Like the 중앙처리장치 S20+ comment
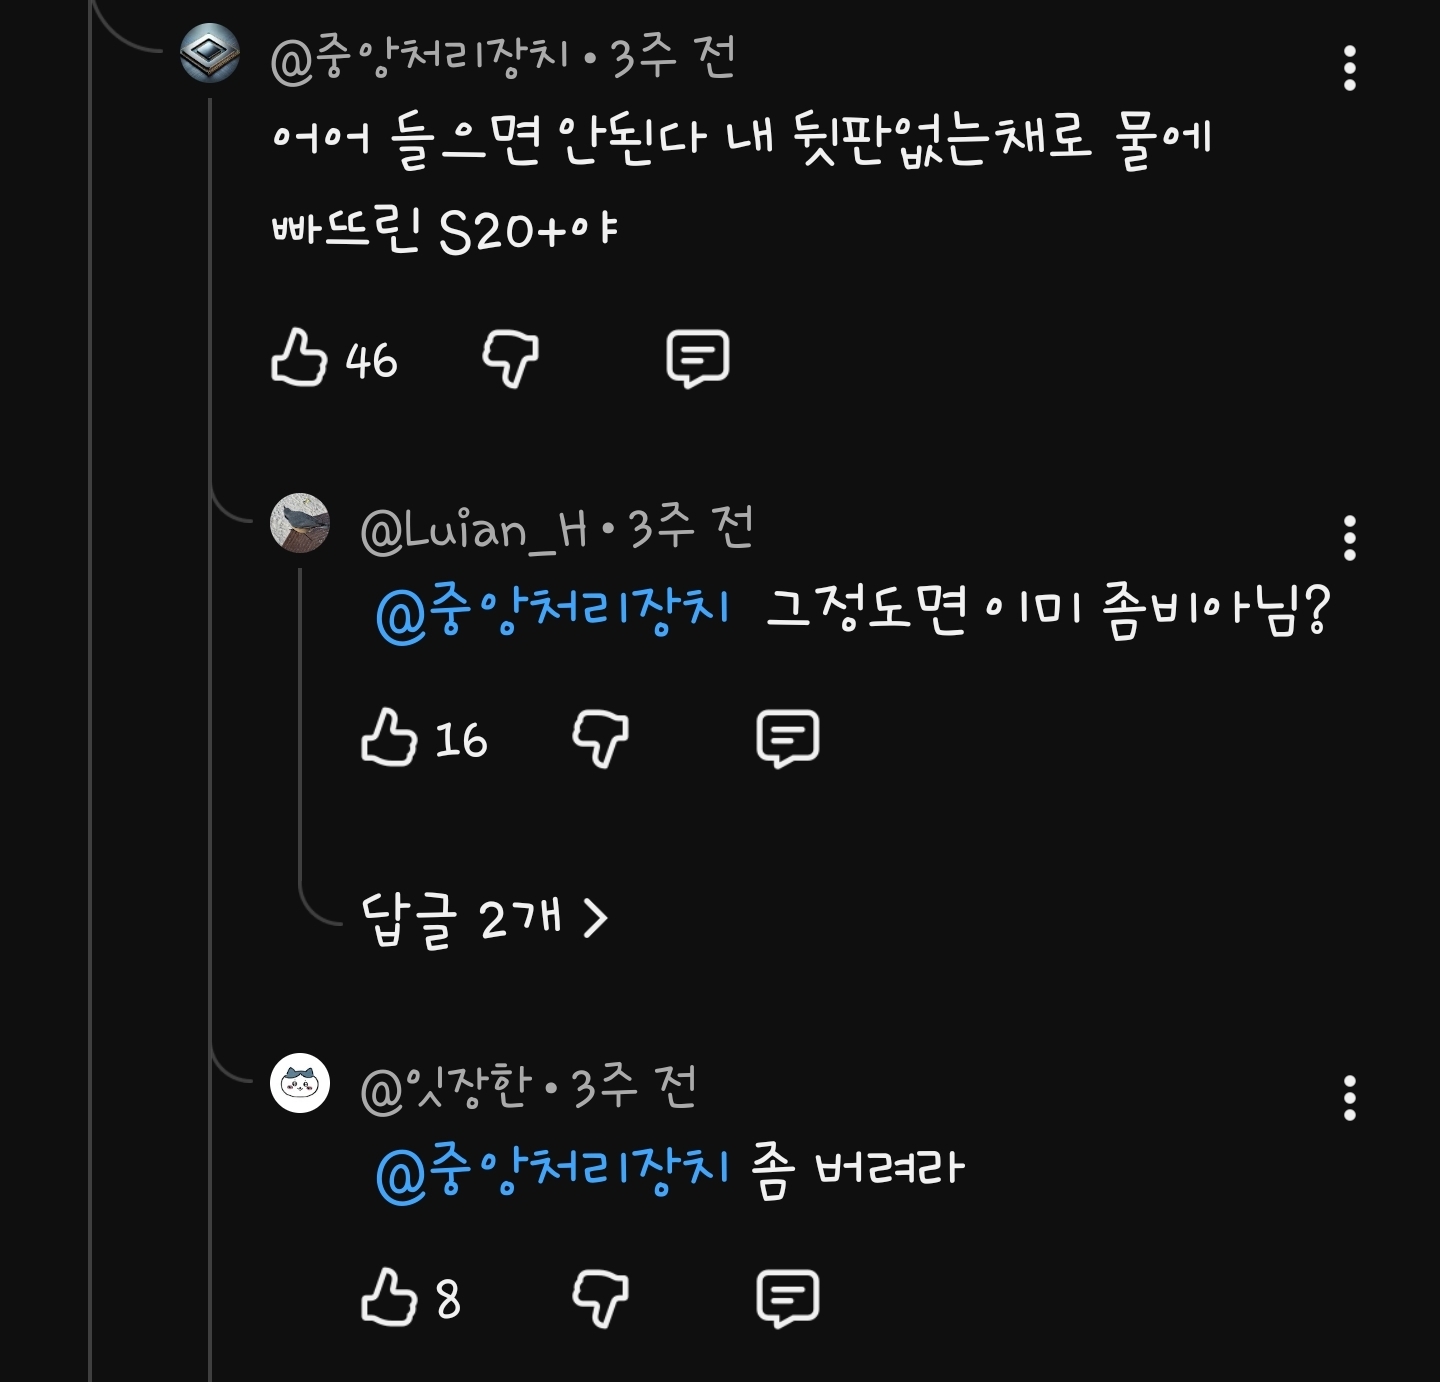This screenshot has width=1440, height=1382. pyautogui.click(x=299, y=359)
